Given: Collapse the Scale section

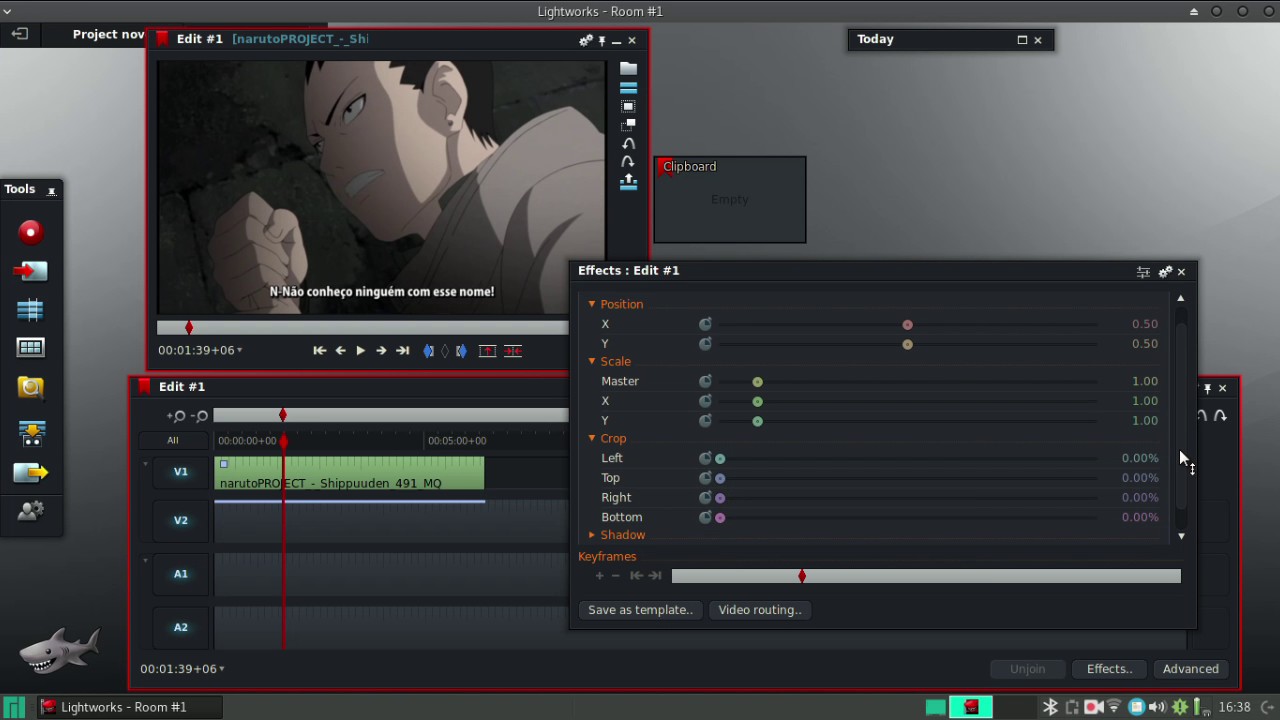Looking at the screenshot, I should (x=592, y=361).
